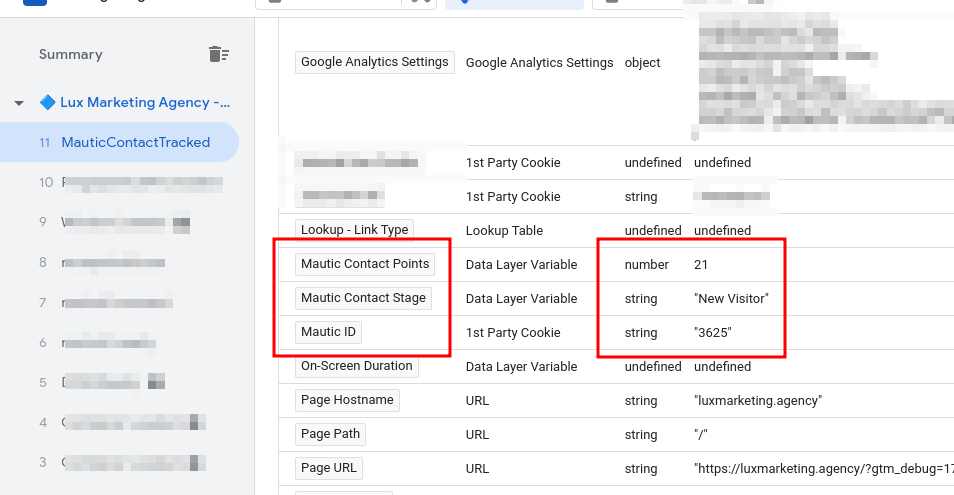This screenshot has width=954, height=495.
Task: Click the Page URL variable chip
Action: (x=329, y=468)
